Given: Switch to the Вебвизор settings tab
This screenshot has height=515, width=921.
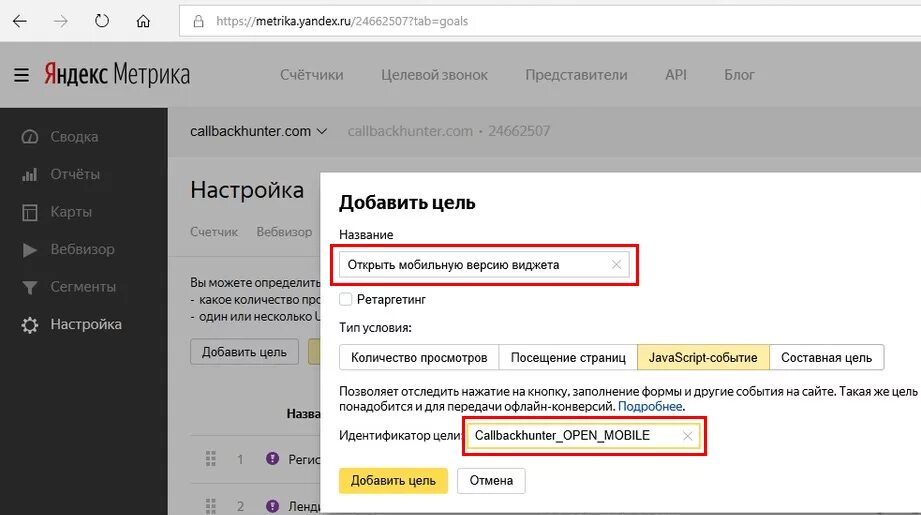Looking at the screenshot, I should pyautogui.click(x=284, y=232).
